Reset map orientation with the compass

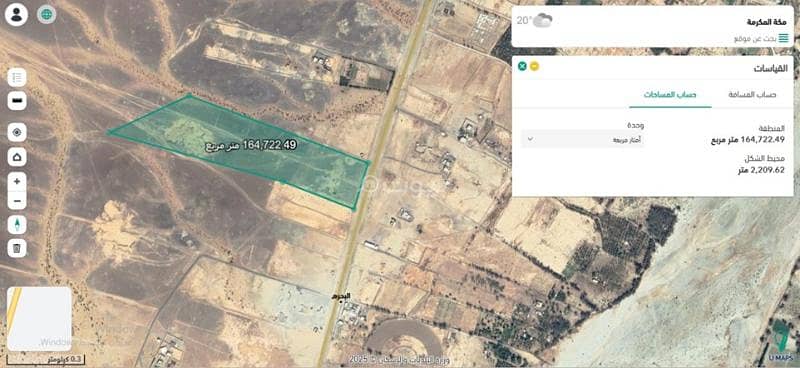[x=17, y=225]
